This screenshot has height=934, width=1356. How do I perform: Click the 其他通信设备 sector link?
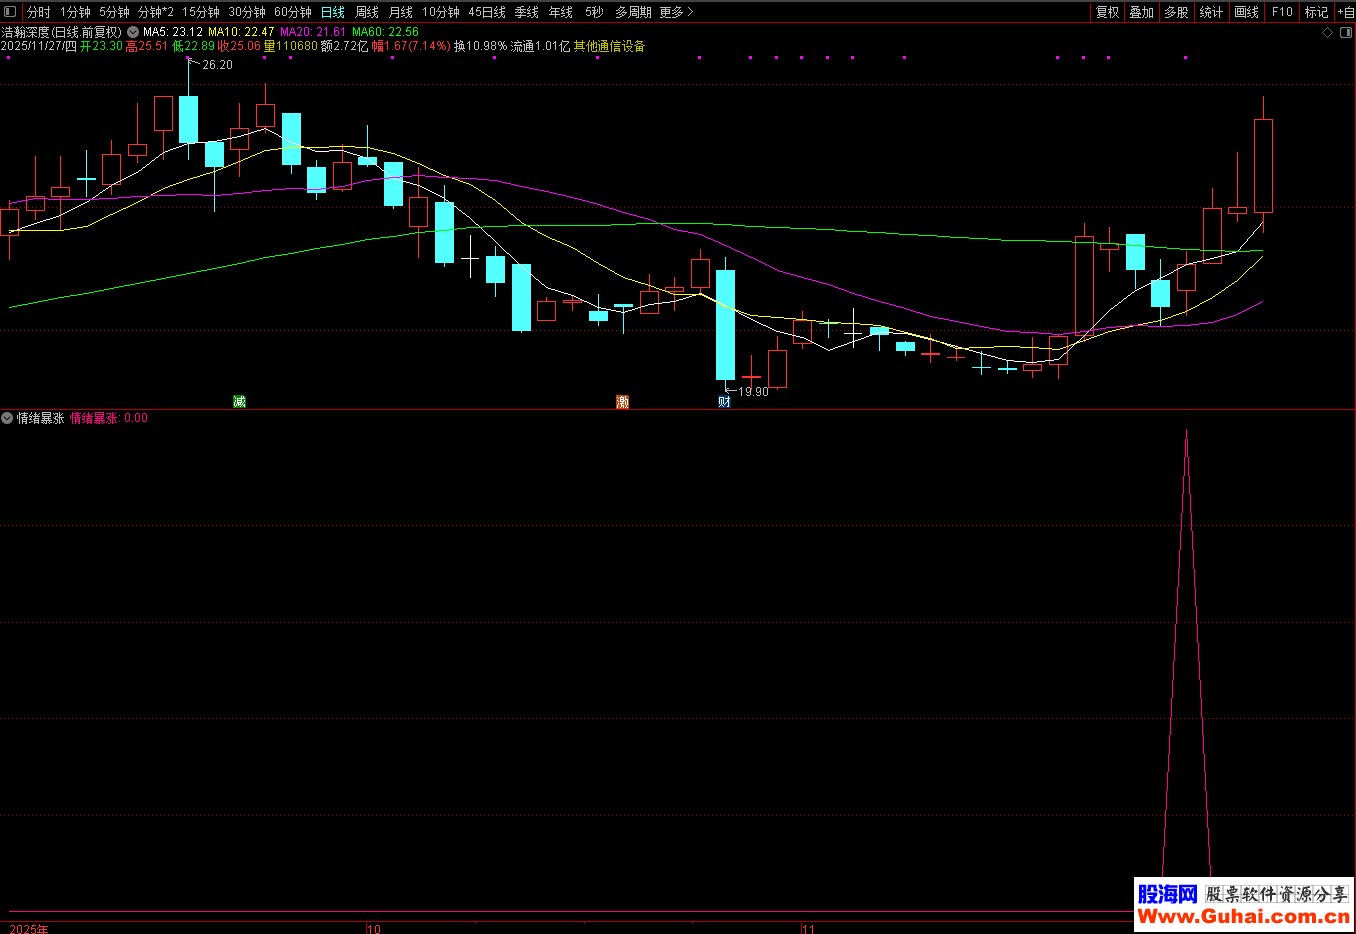609,46
